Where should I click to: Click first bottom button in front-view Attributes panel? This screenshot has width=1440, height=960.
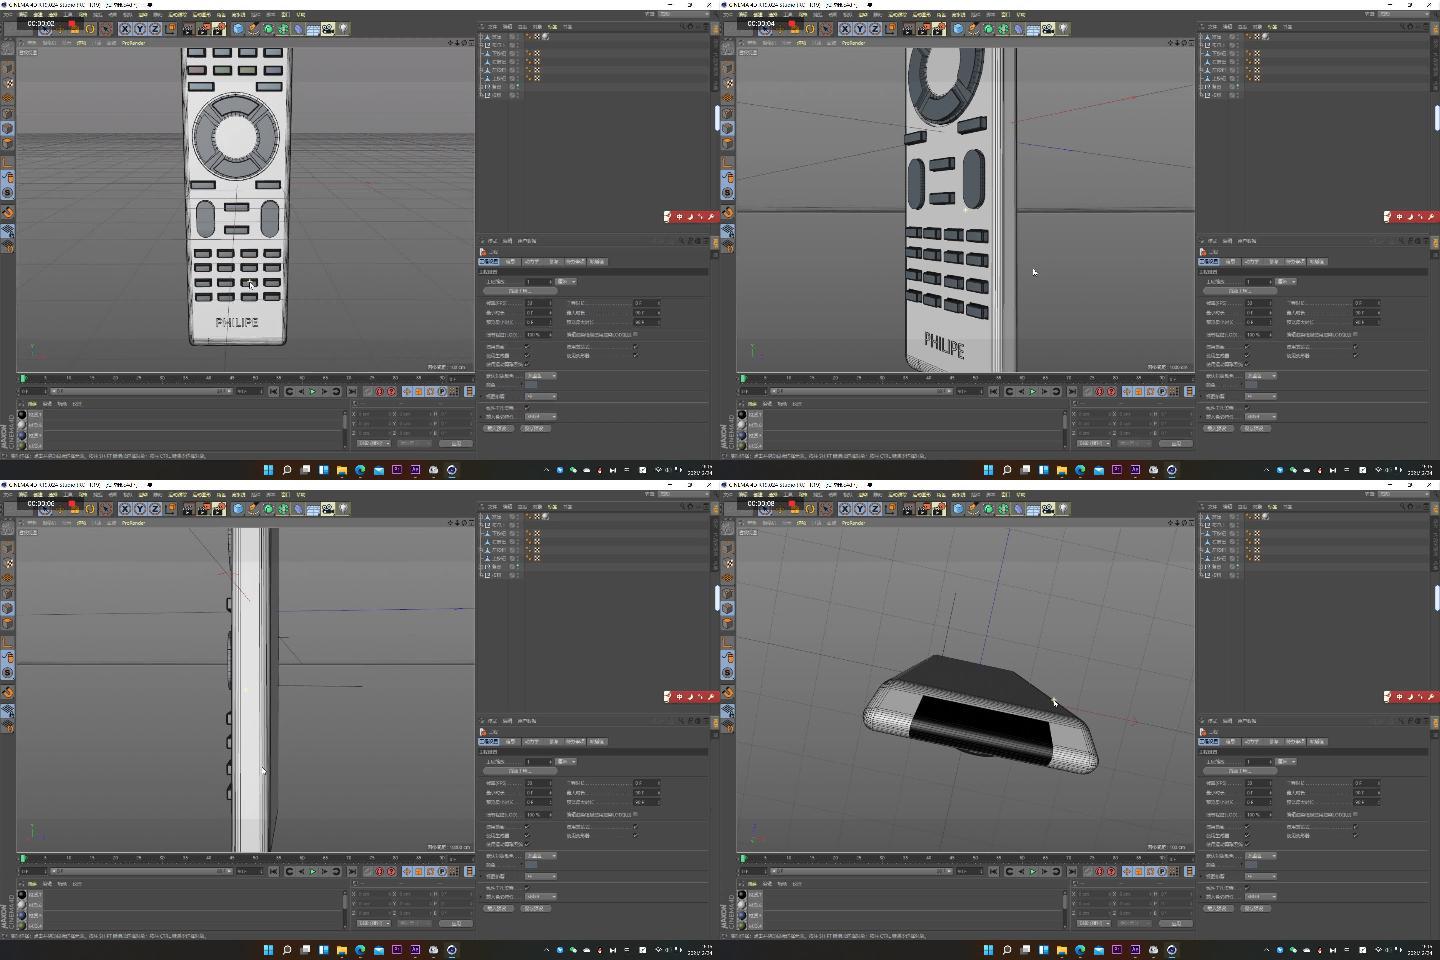[498, 428]
